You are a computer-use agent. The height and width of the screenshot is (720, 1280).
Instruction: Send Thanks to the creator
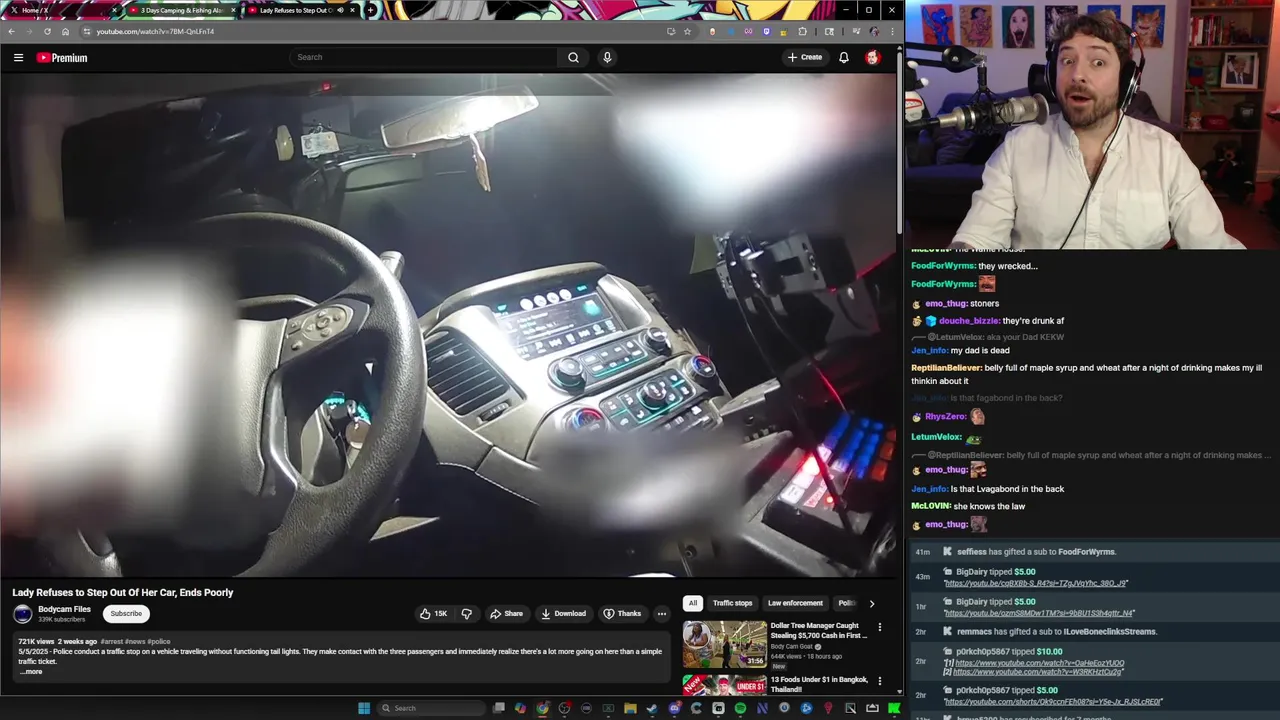[x=621, y=613]
